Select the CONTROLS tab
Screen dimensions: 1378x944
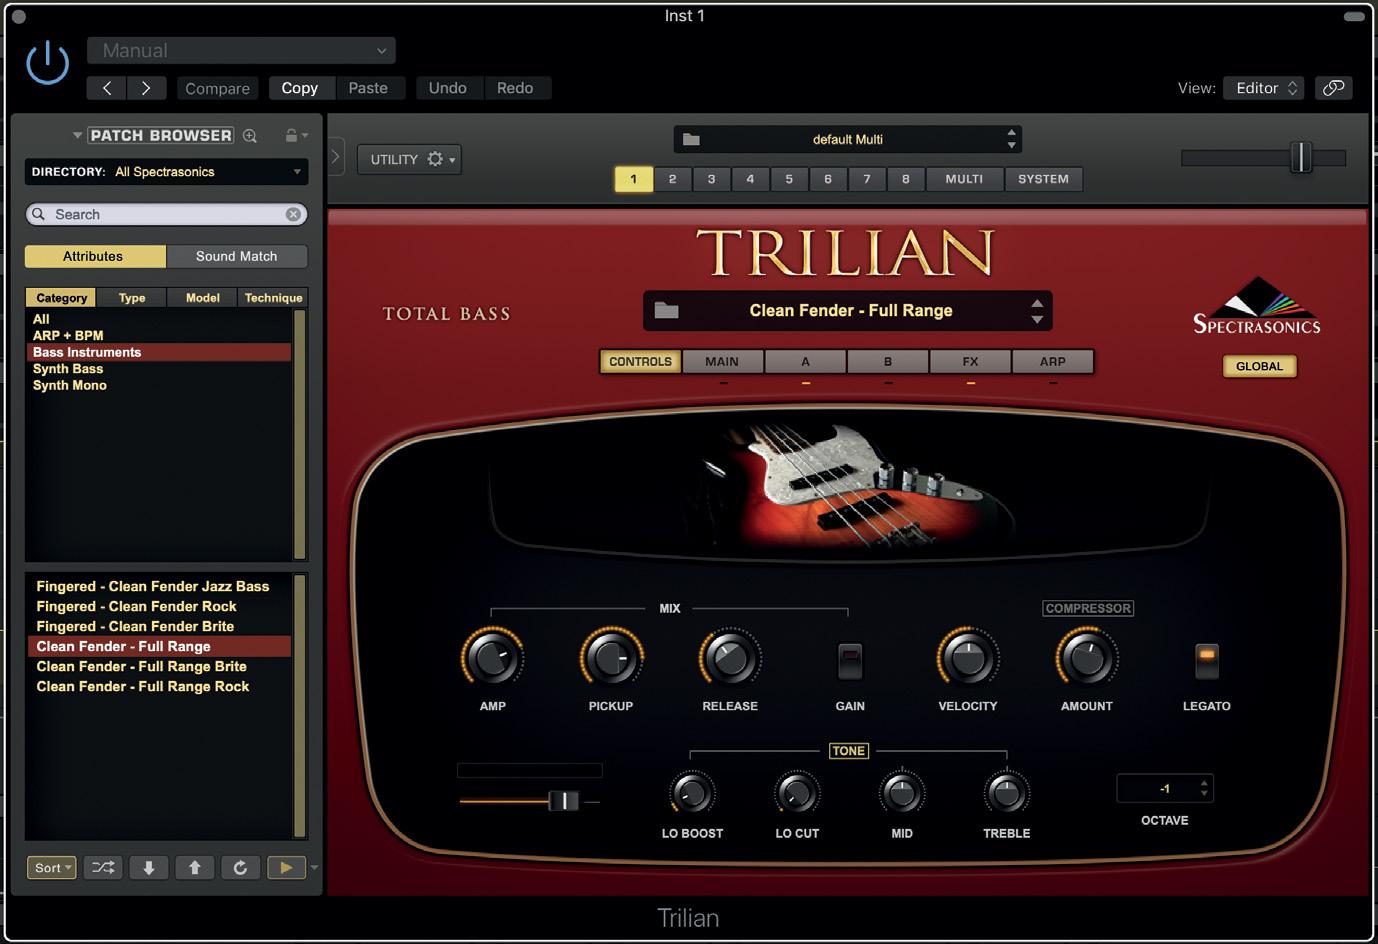tap(640, 362)
